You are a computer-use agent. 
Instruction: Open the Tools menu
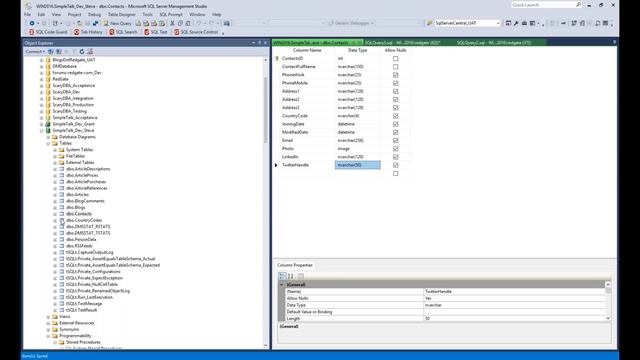point(147,14)
